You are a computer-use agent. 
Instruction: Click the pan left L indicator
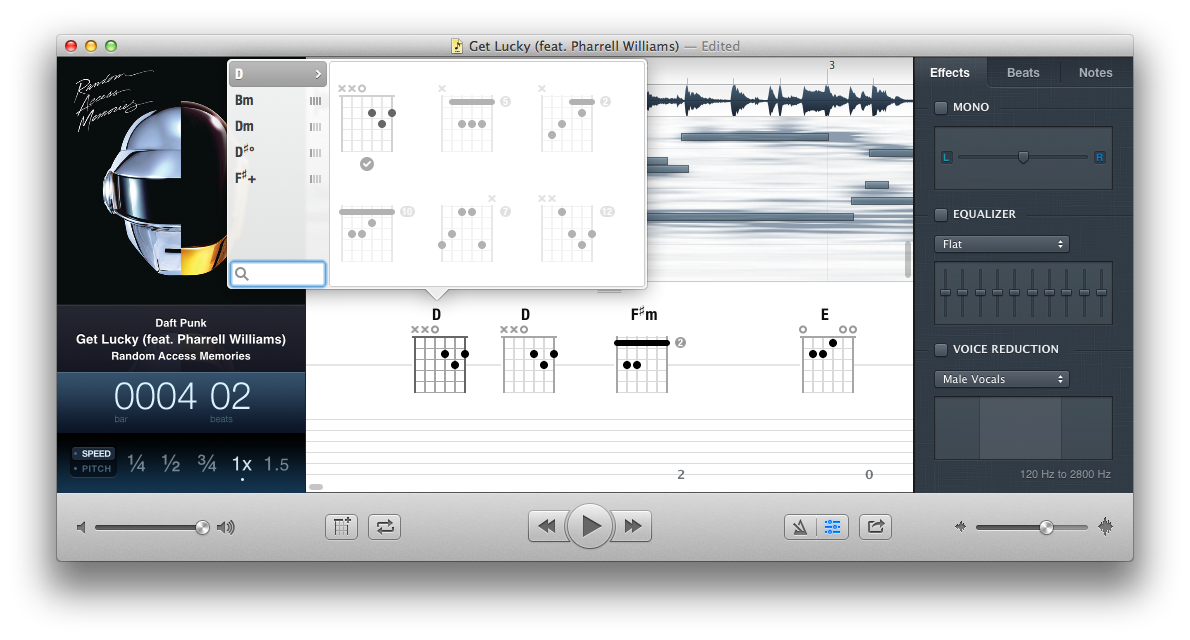pos(946,157)
